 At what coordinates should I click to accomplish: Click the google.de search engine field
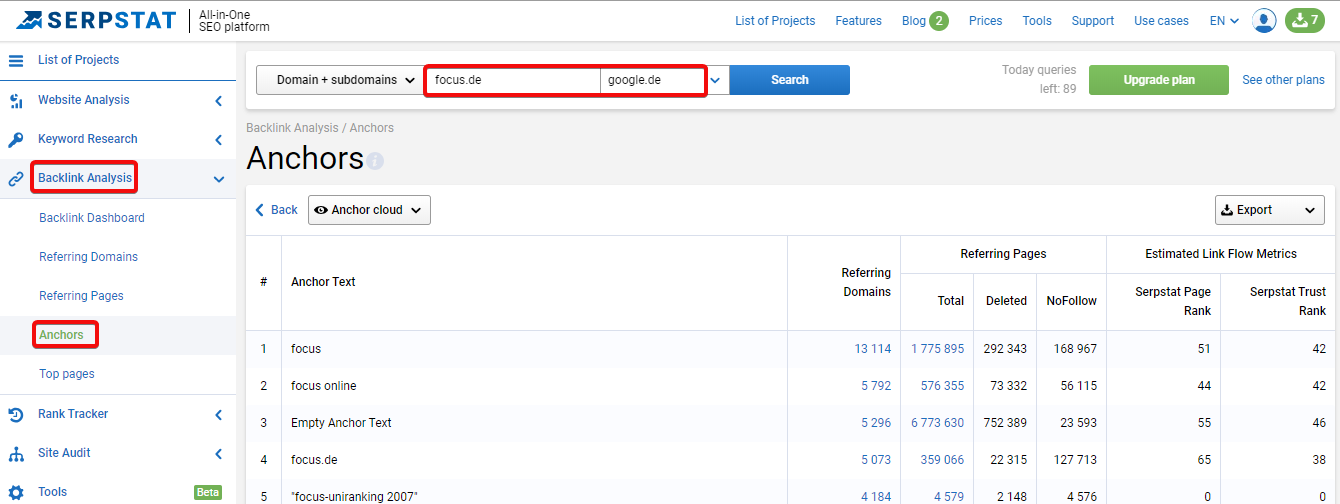click(654, 80)
